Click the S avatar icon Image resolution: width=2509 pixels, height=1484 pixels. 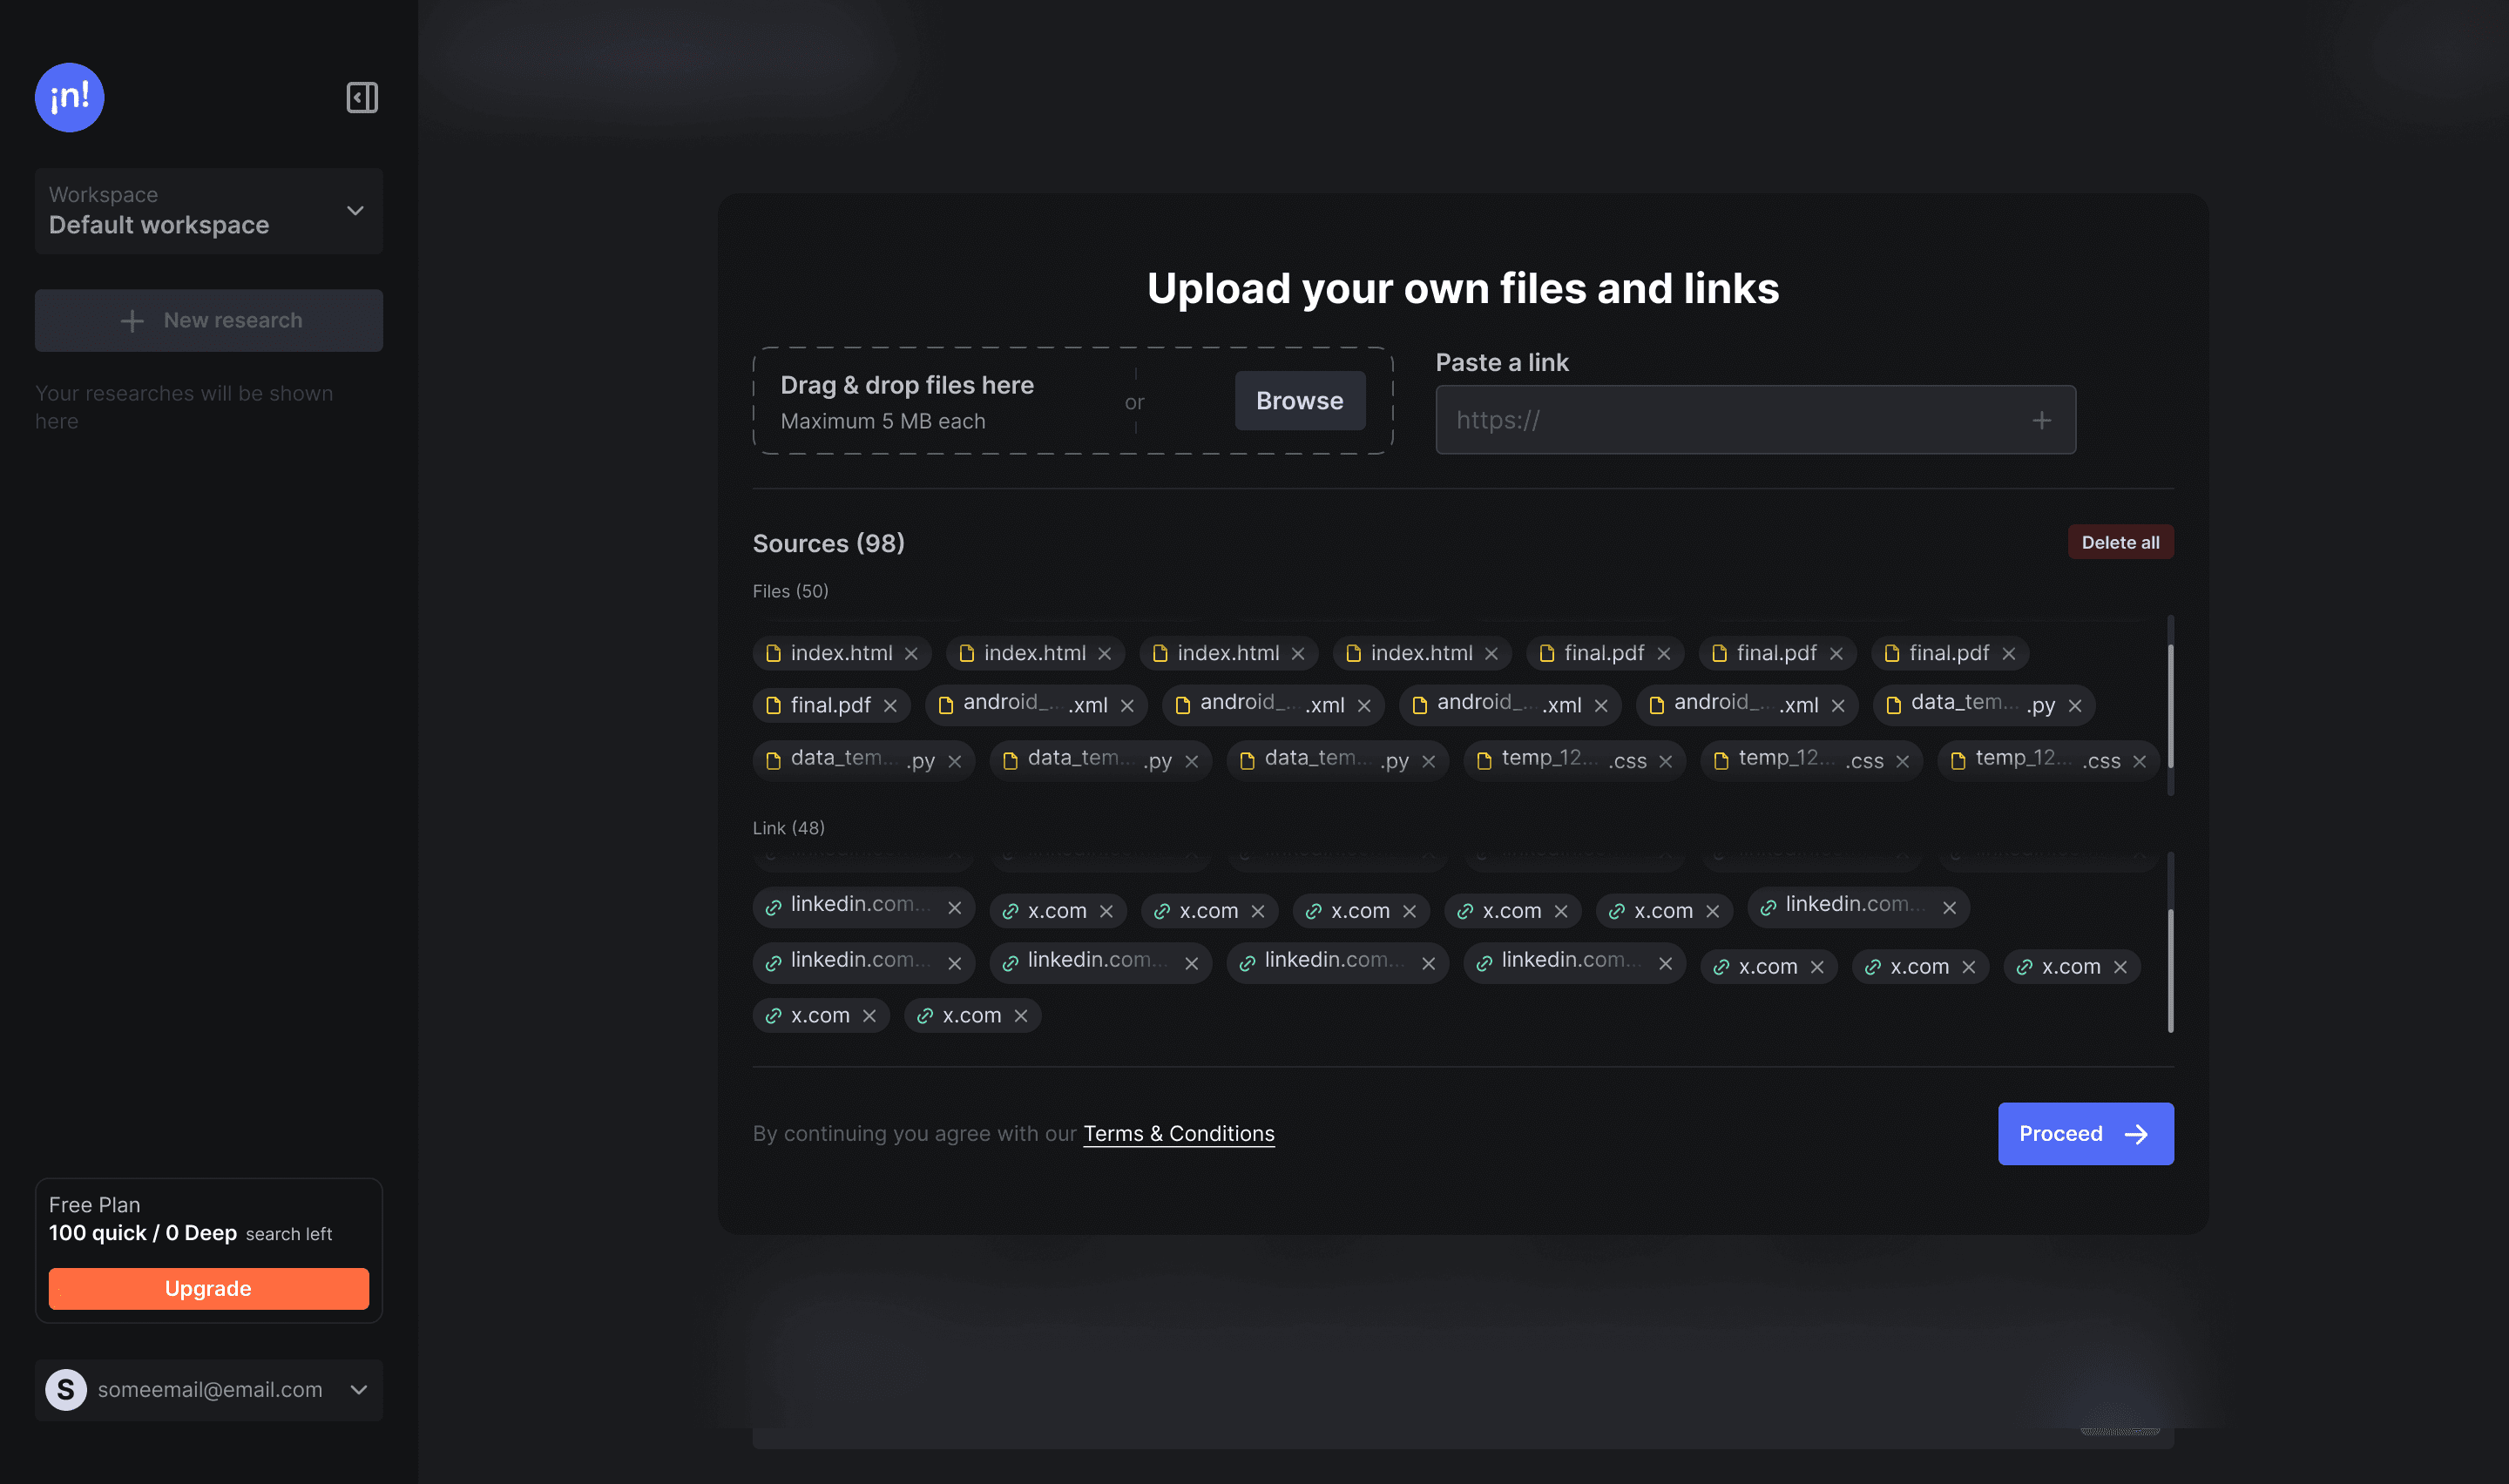(66, 1390)
